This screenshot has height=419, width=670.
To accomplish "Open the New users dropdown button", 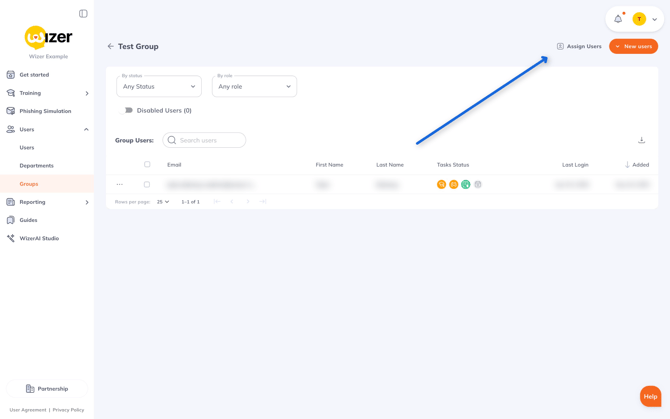I will 633,46.
